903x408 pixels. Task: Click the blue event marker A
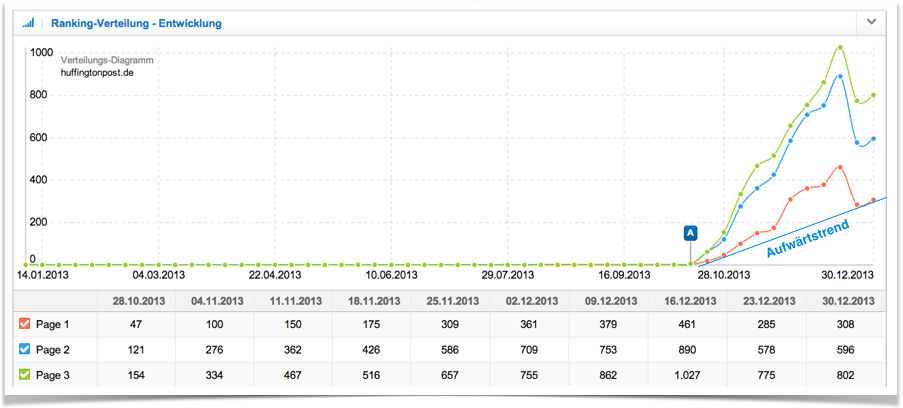click(690, 233)
